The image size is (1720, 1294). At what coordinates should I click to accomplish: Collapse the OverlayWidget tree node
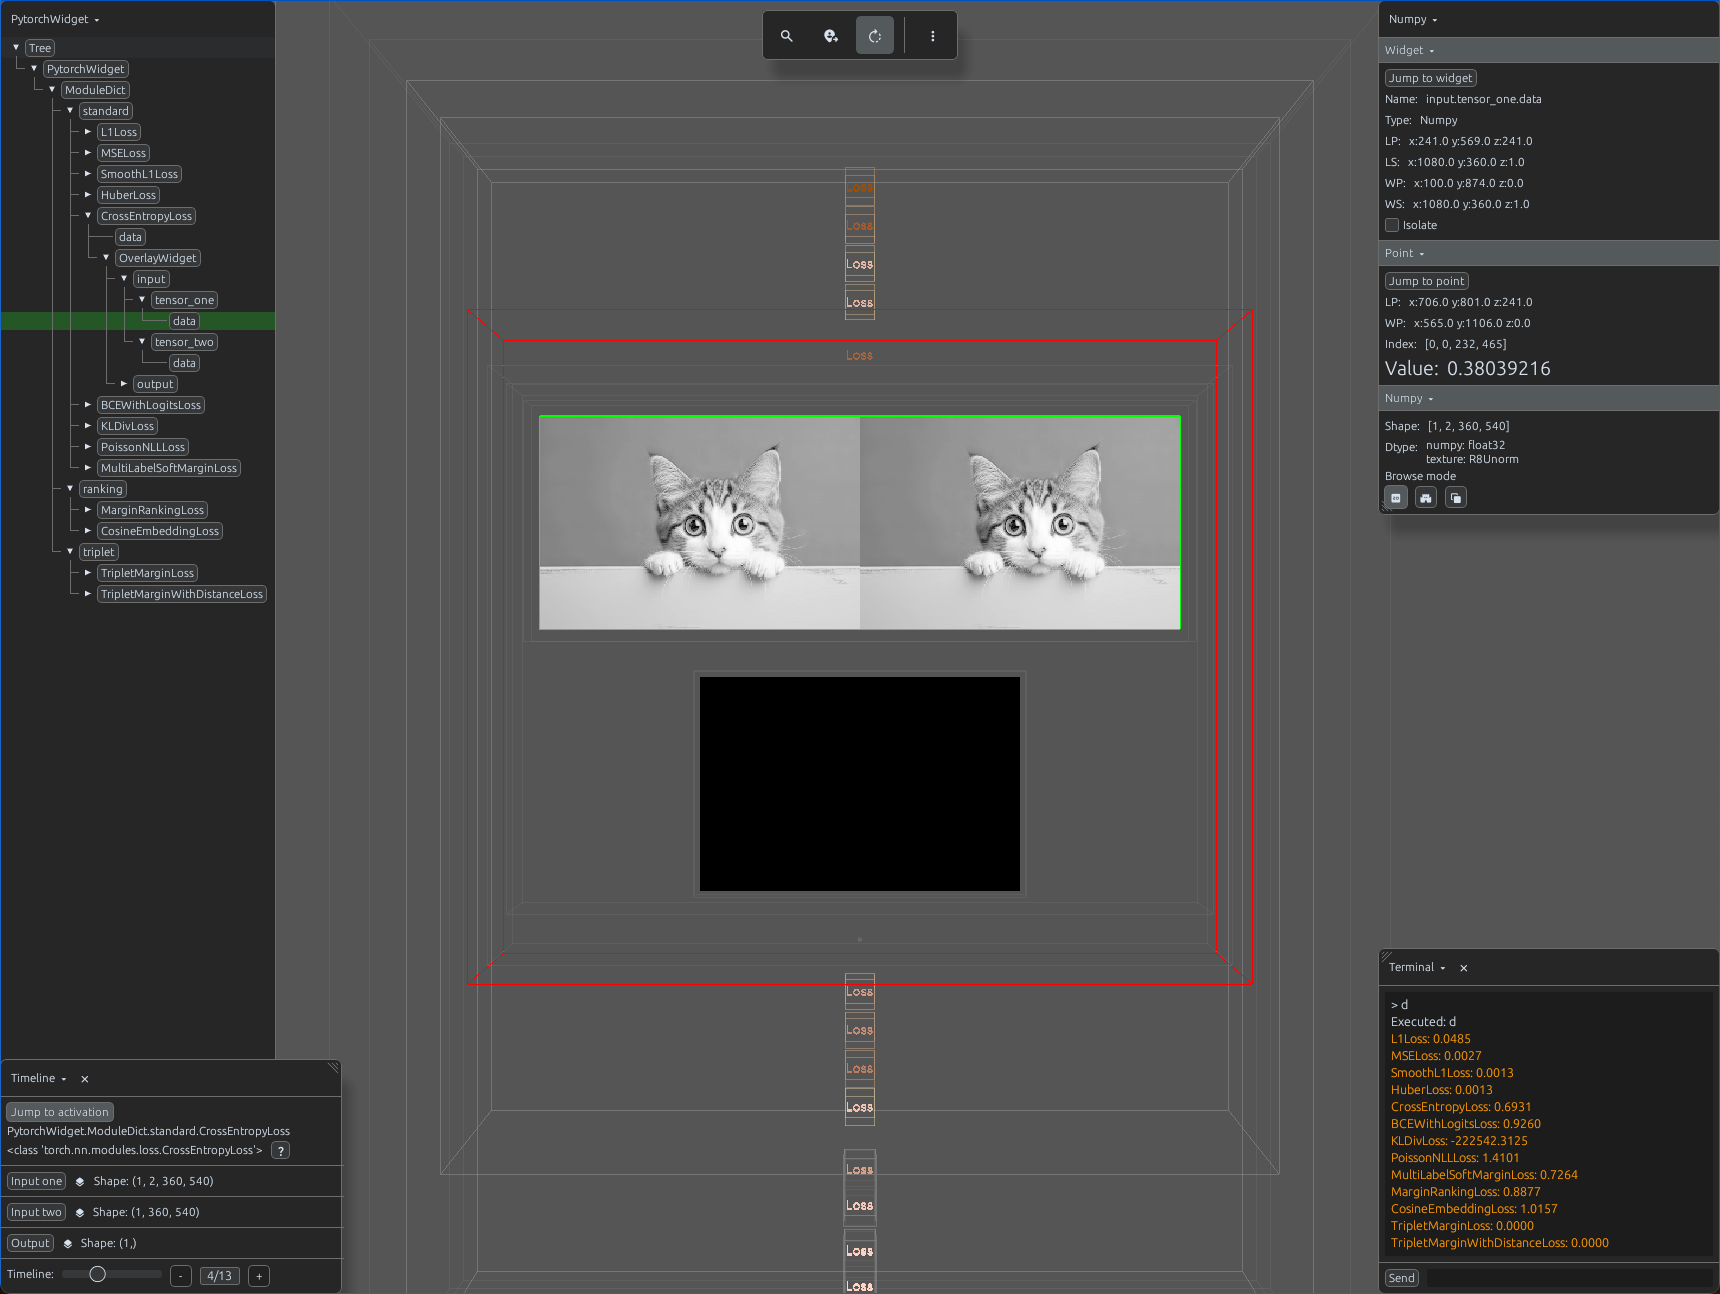(106, 258)
